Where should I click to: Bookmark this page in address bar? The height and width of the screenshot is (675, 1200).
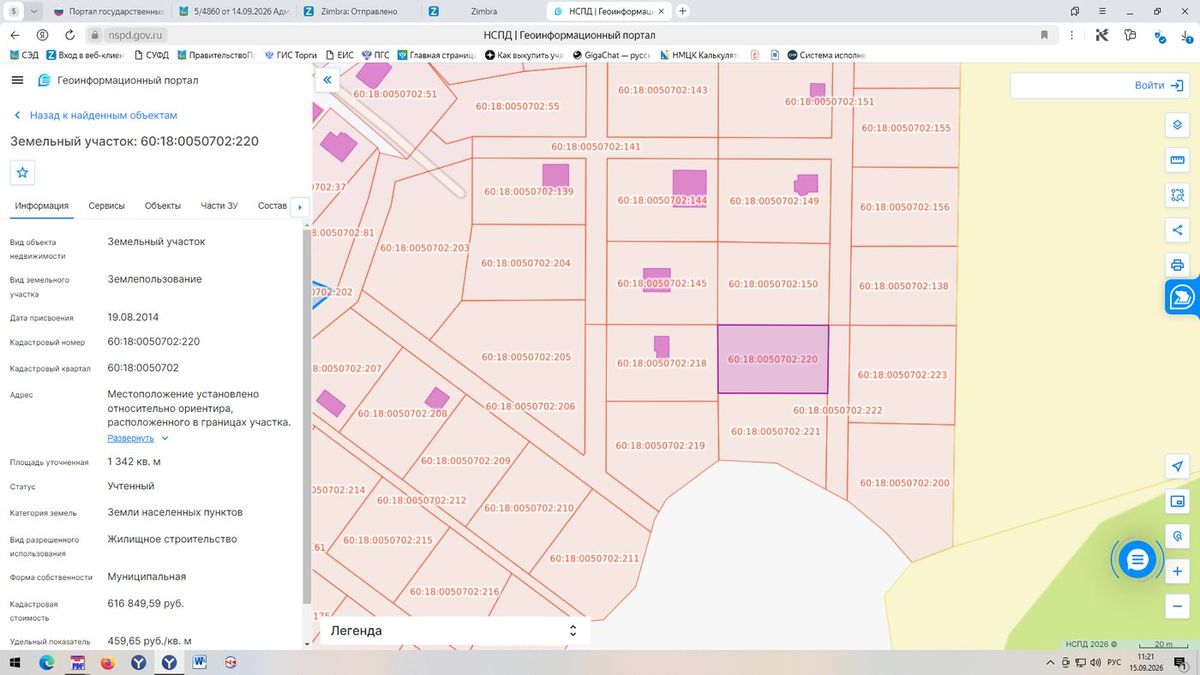[1045, 34]
